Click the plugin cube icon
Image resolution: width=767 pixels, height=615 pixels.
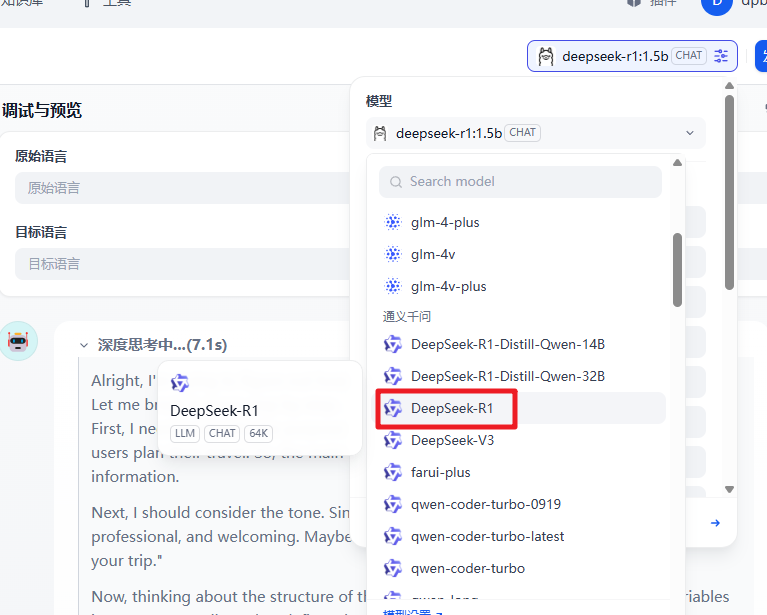[633, 3]
